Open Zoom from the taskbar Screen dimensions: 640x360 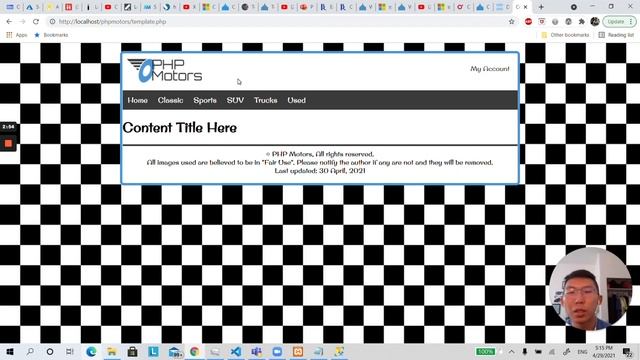(277, 351)
